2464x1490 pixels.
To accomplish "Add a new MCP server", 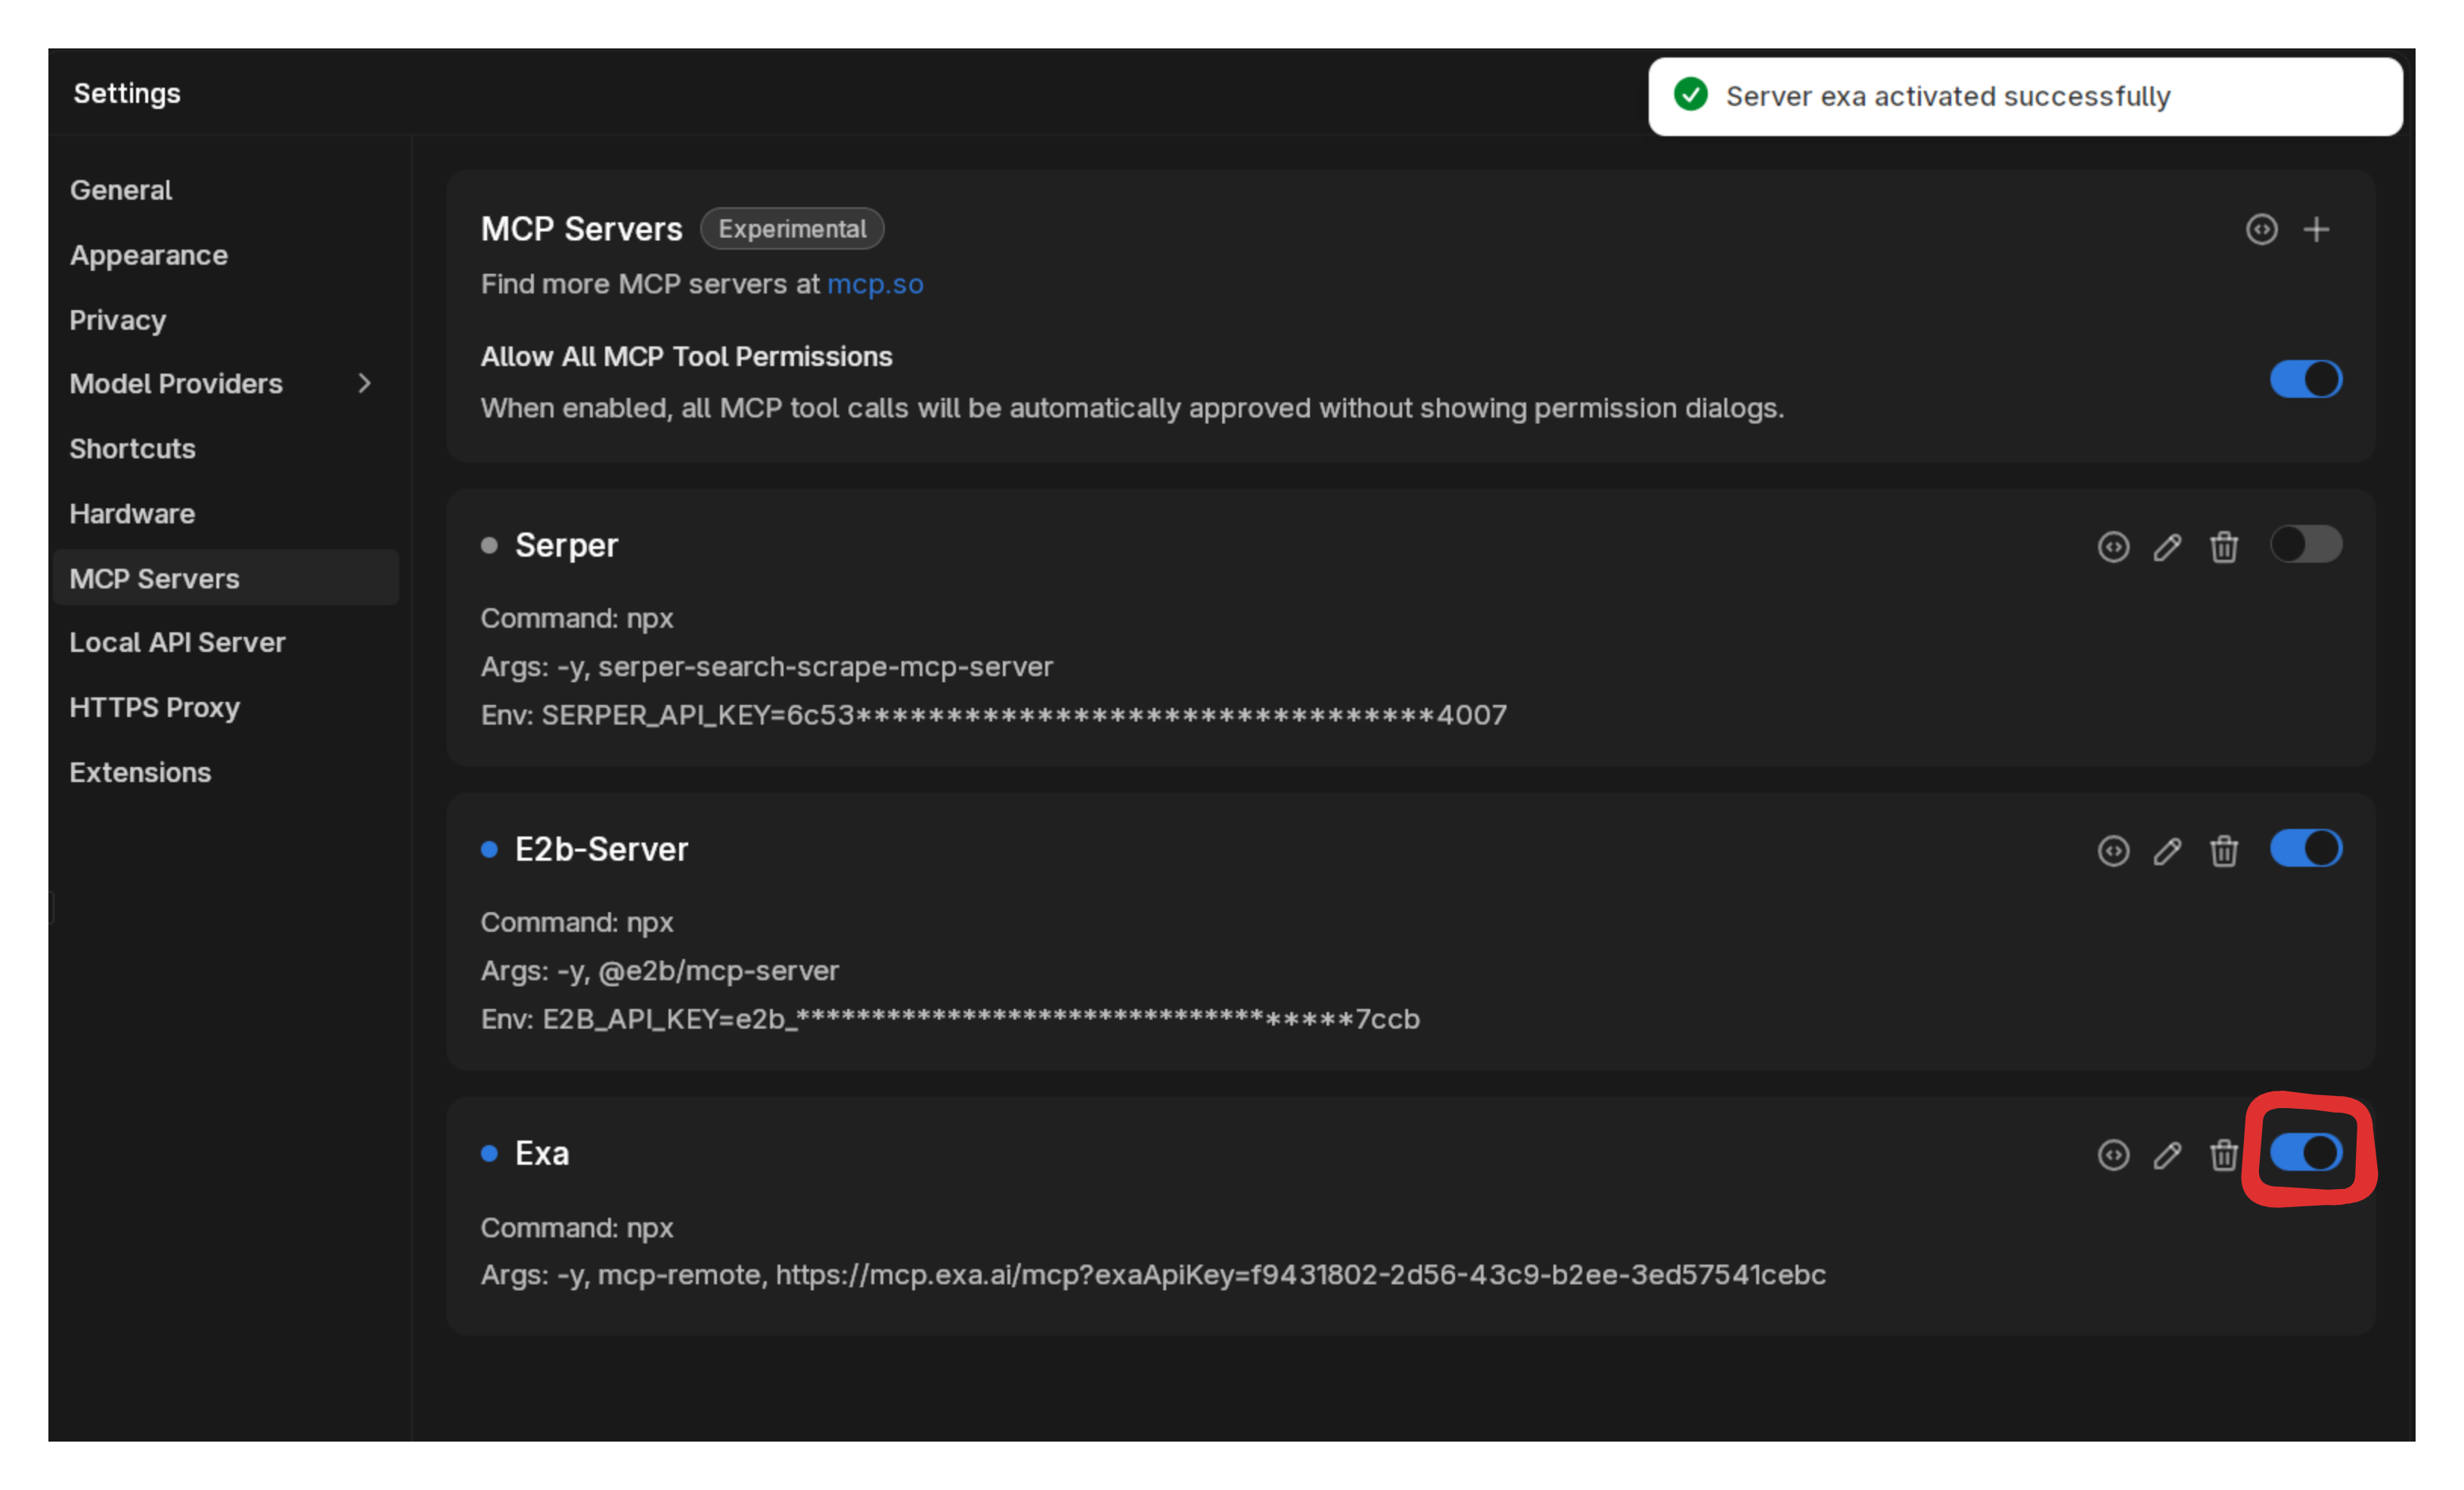I will pyautogui.click(x=2318, y=229).
